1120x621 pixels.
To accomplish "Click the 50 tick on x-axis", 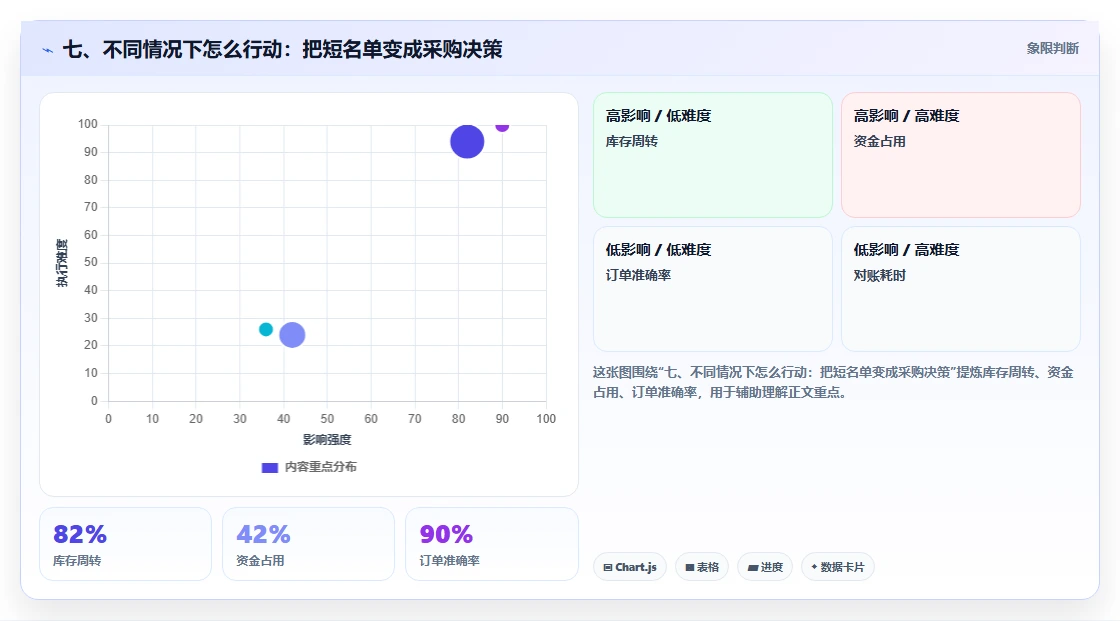I will pos(327,419).
